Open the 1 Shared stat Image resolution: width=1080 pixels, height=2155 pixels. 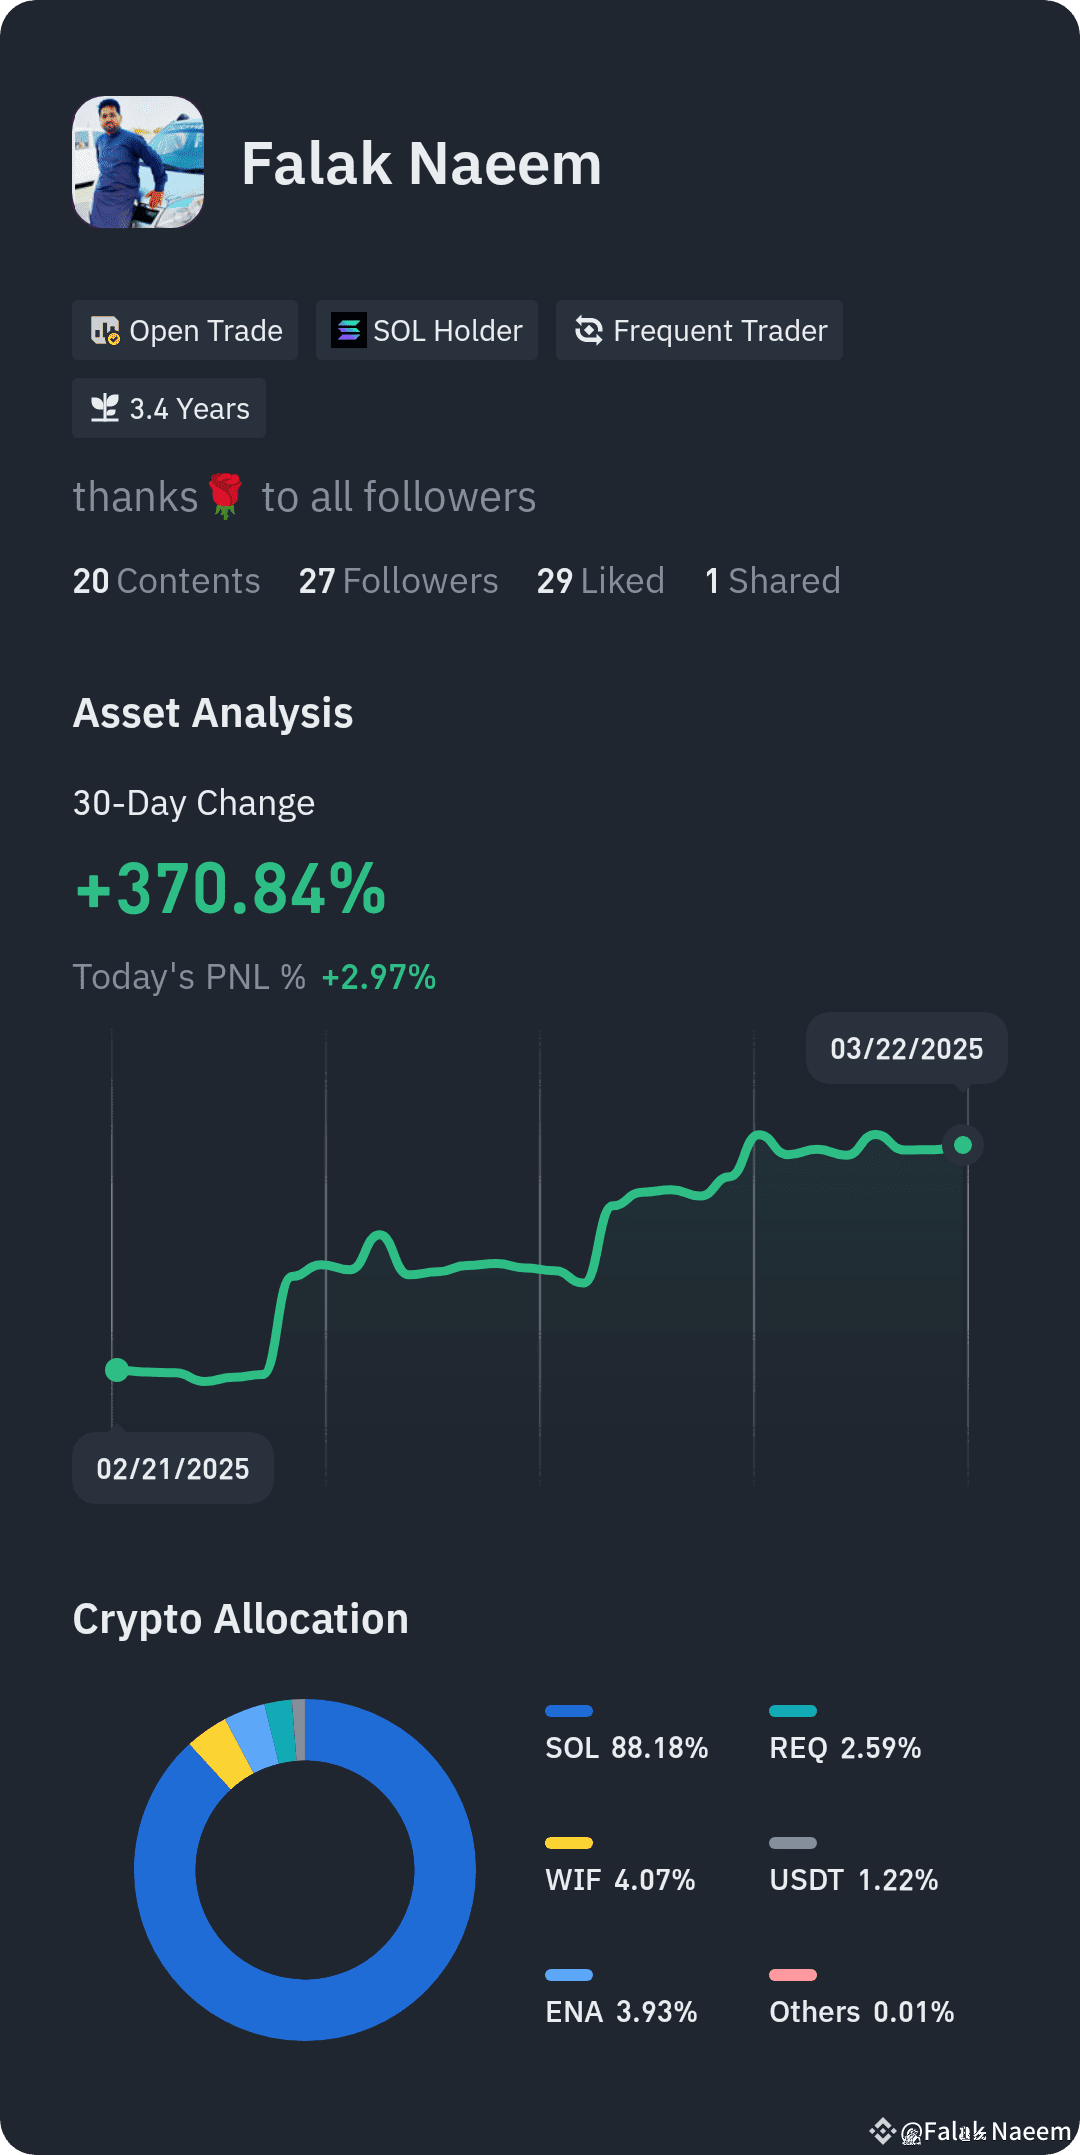(x=772, y=581)
